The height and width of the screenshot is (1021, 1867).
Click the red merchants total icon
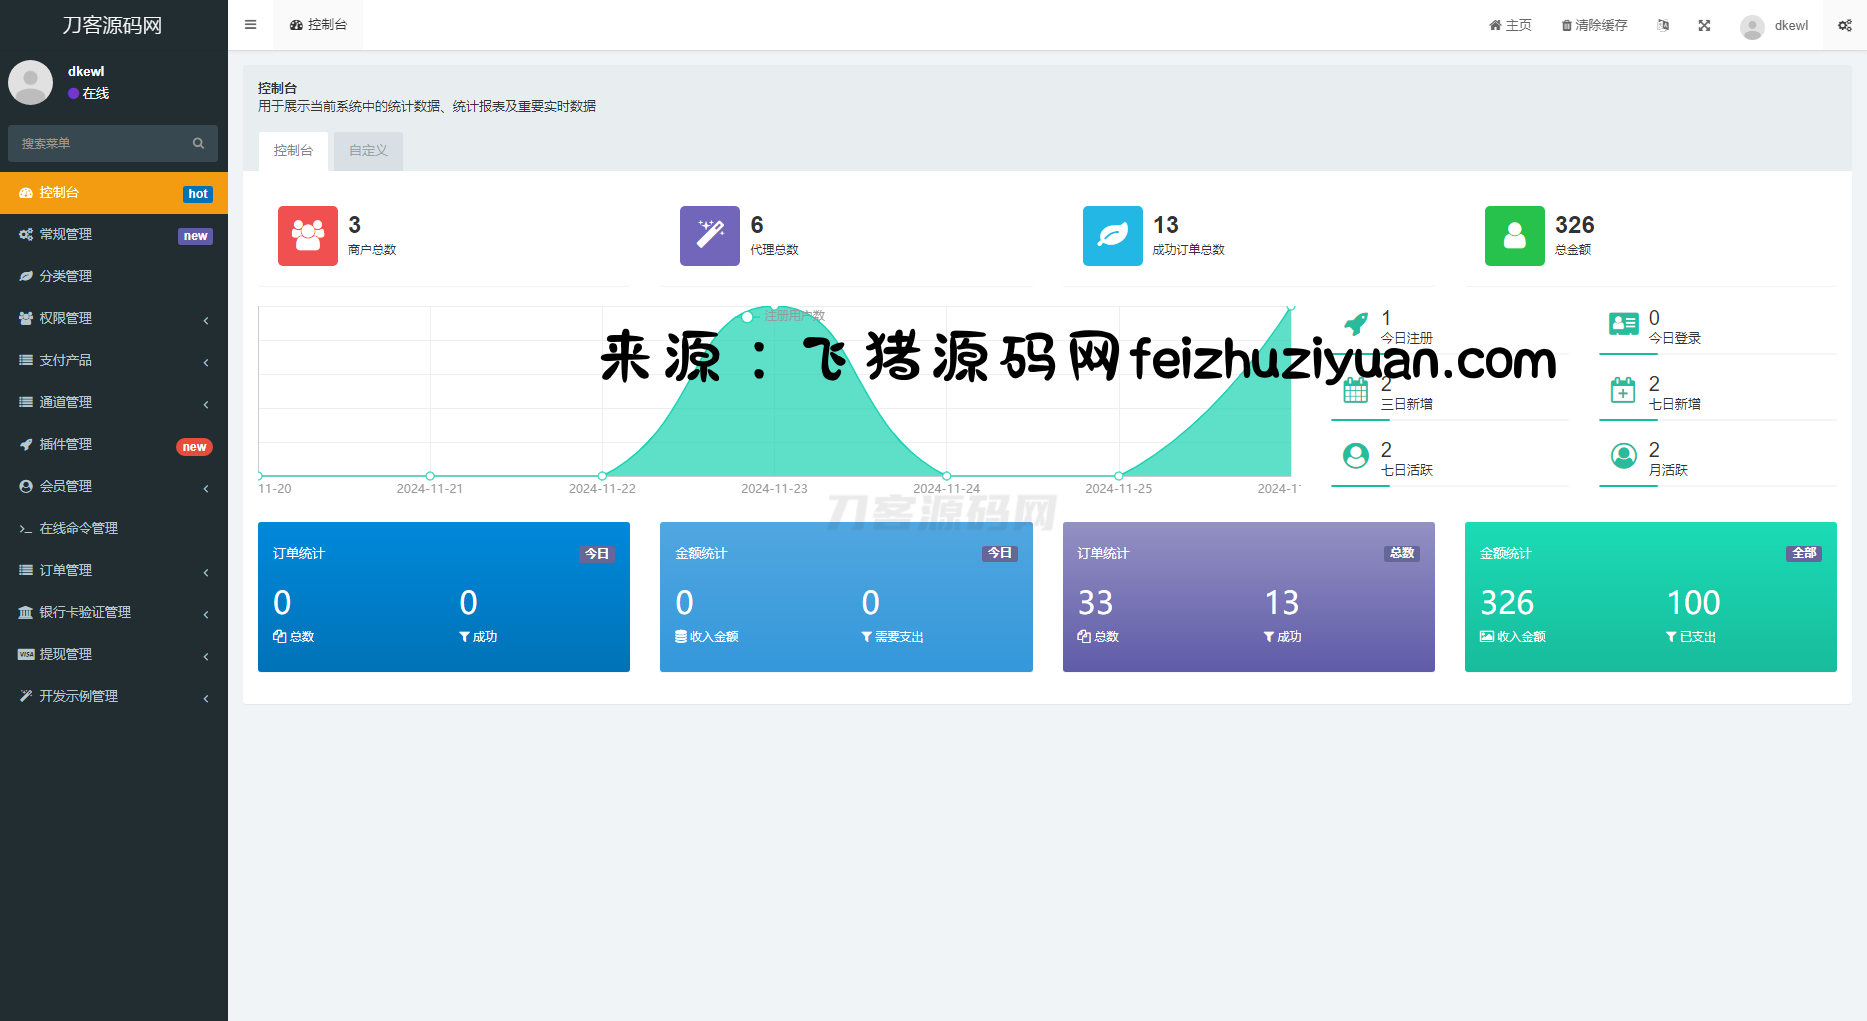(307, 236)
